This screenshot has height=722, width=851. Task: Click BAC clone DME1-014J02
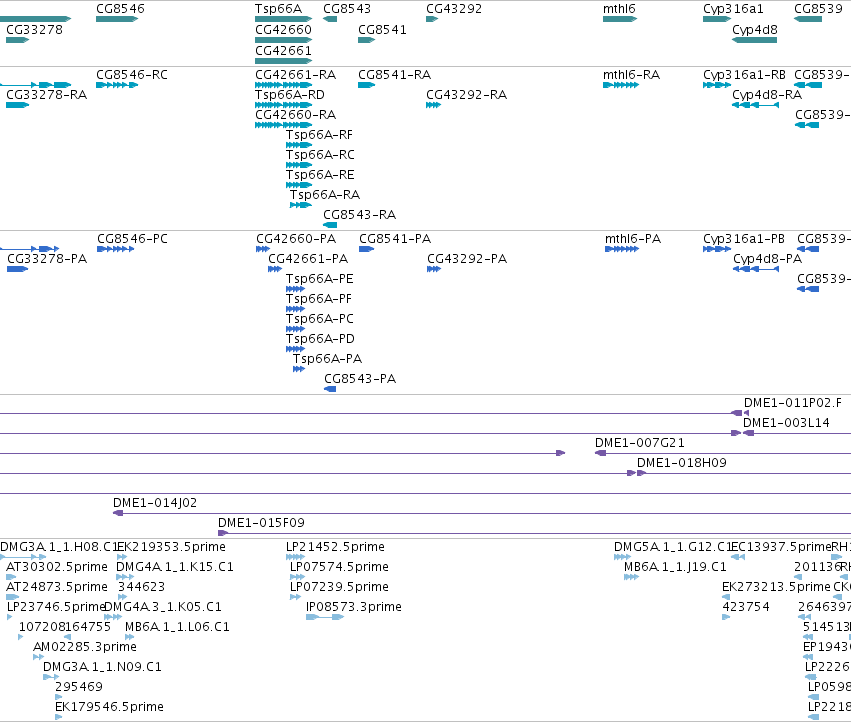coord(155,503)
